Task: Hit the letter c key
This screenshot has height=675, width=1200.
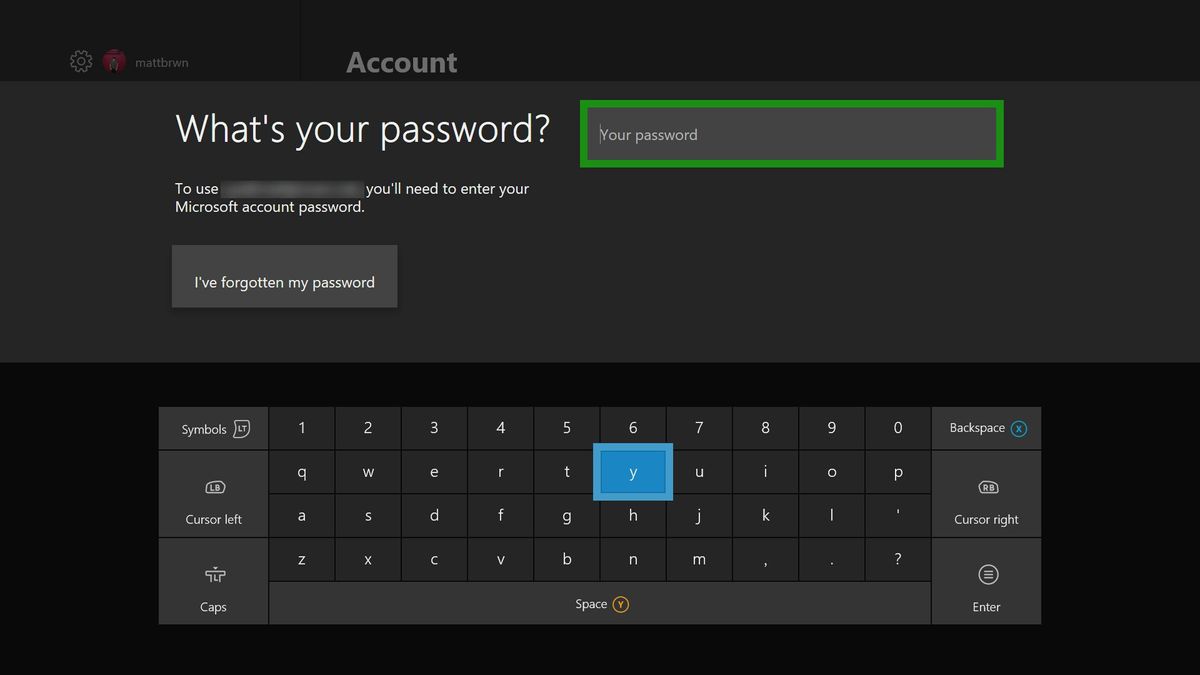Action: tap(434, 560)
